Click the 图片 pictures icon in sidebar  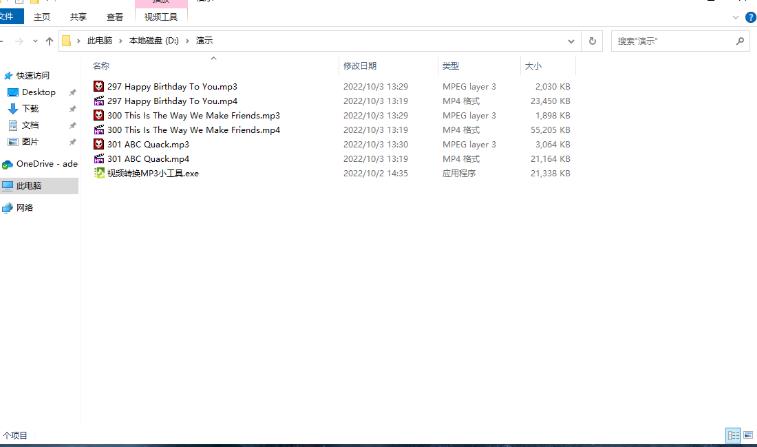click(x=13, y=141)
